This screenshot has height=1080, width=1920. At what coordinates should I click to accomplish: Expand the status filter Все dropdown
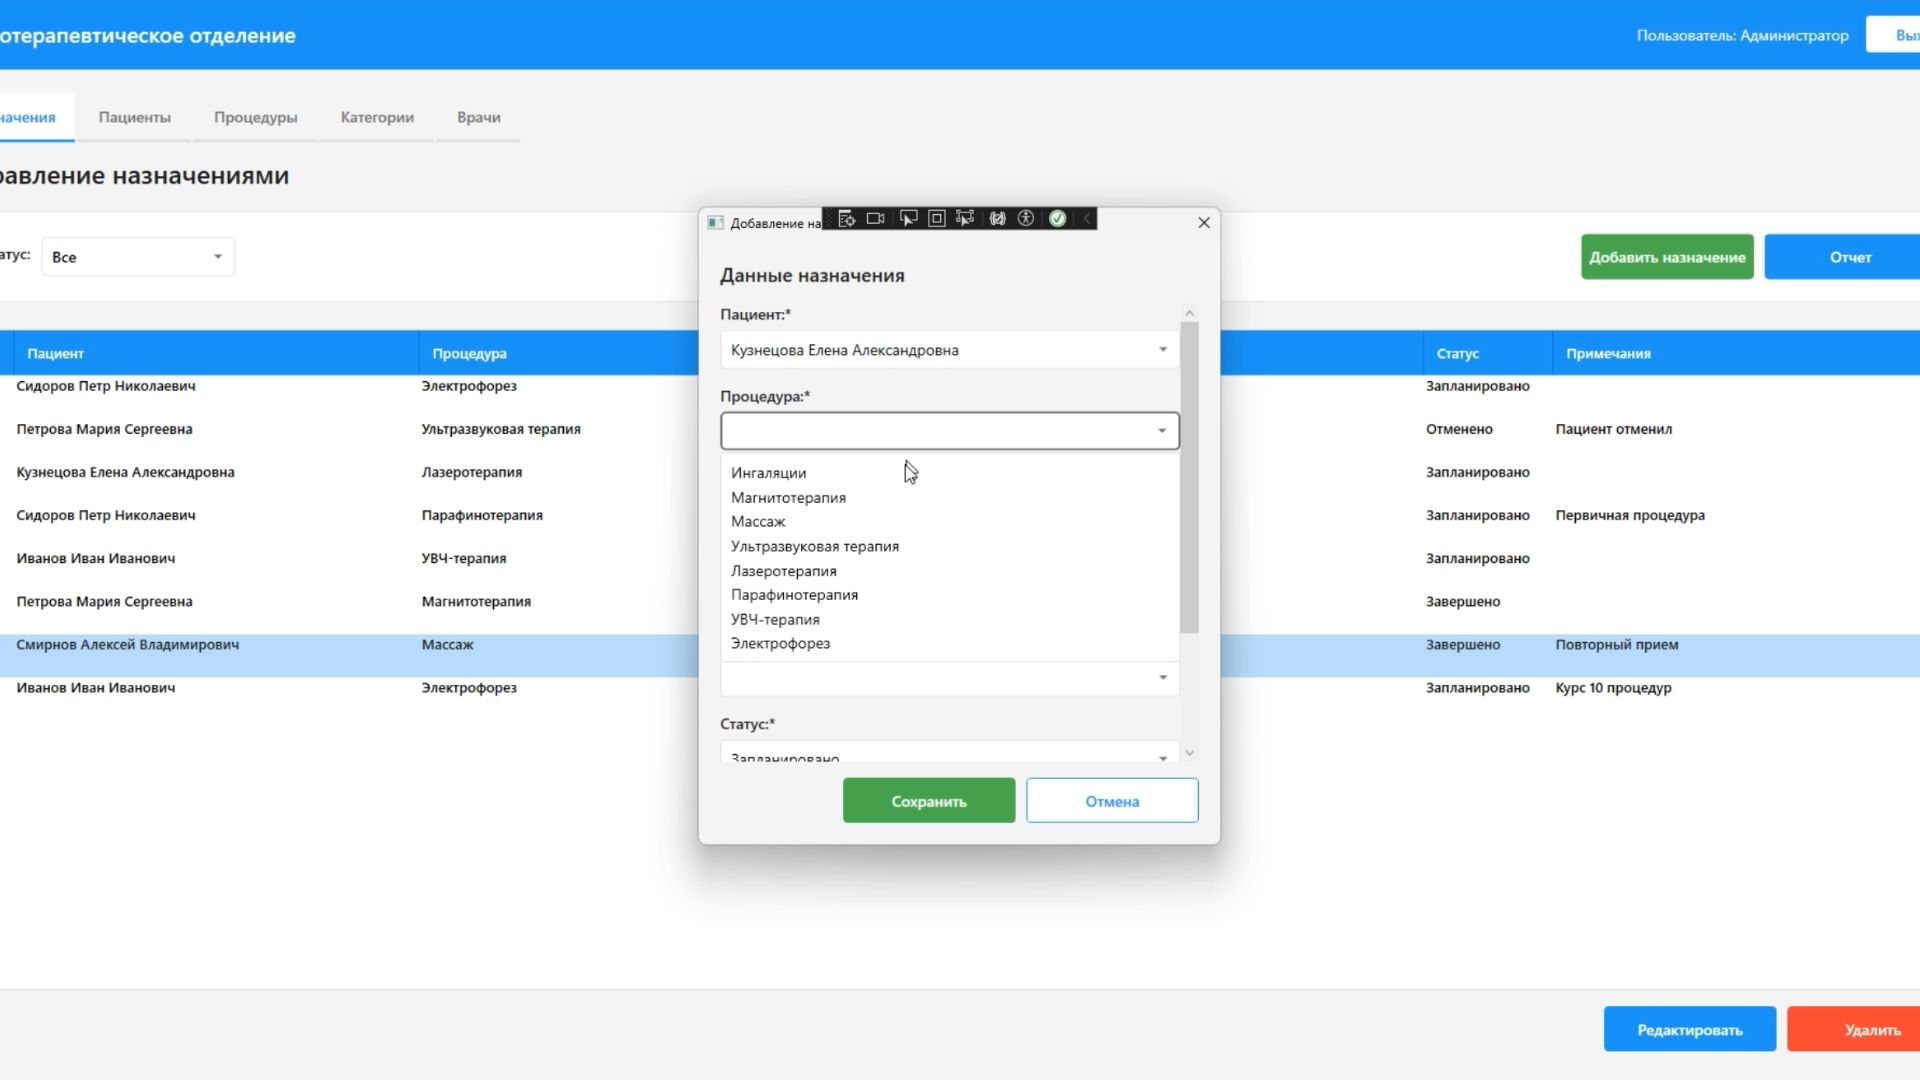pyautogui.click(x=138, y=257)
